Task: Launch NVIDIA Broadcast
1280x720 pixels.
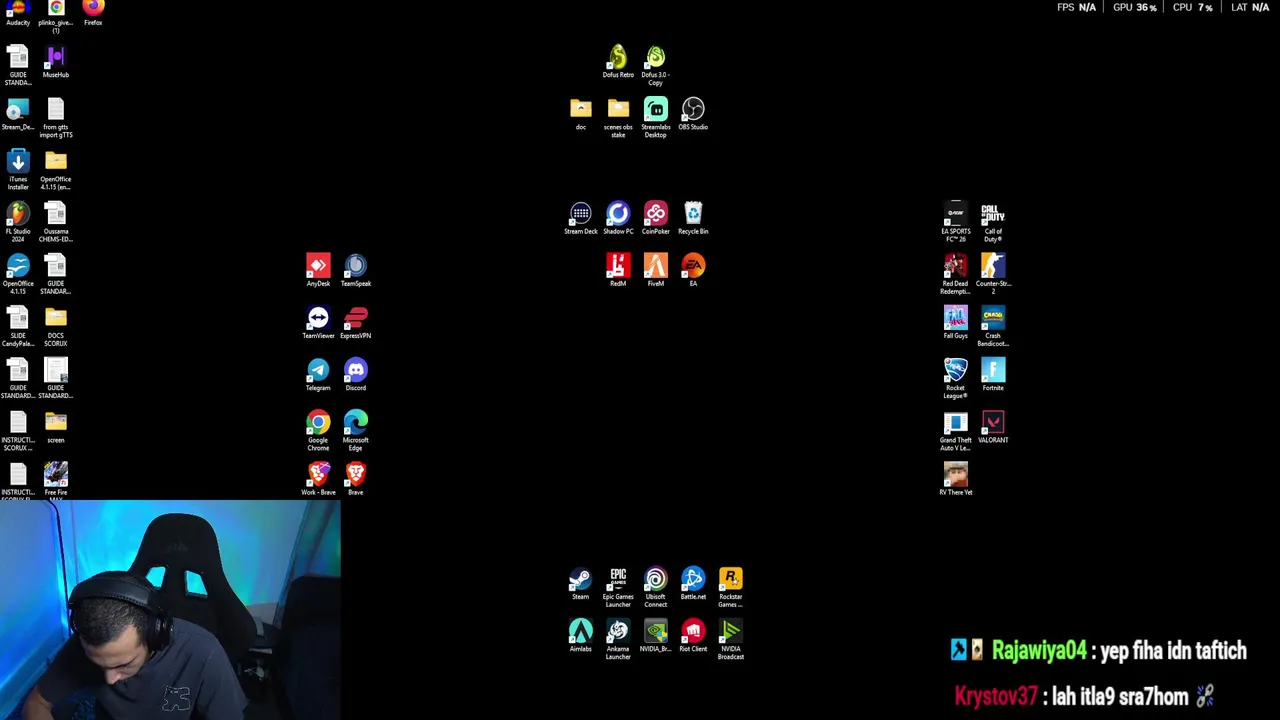Action: click(x=731, y=640)
